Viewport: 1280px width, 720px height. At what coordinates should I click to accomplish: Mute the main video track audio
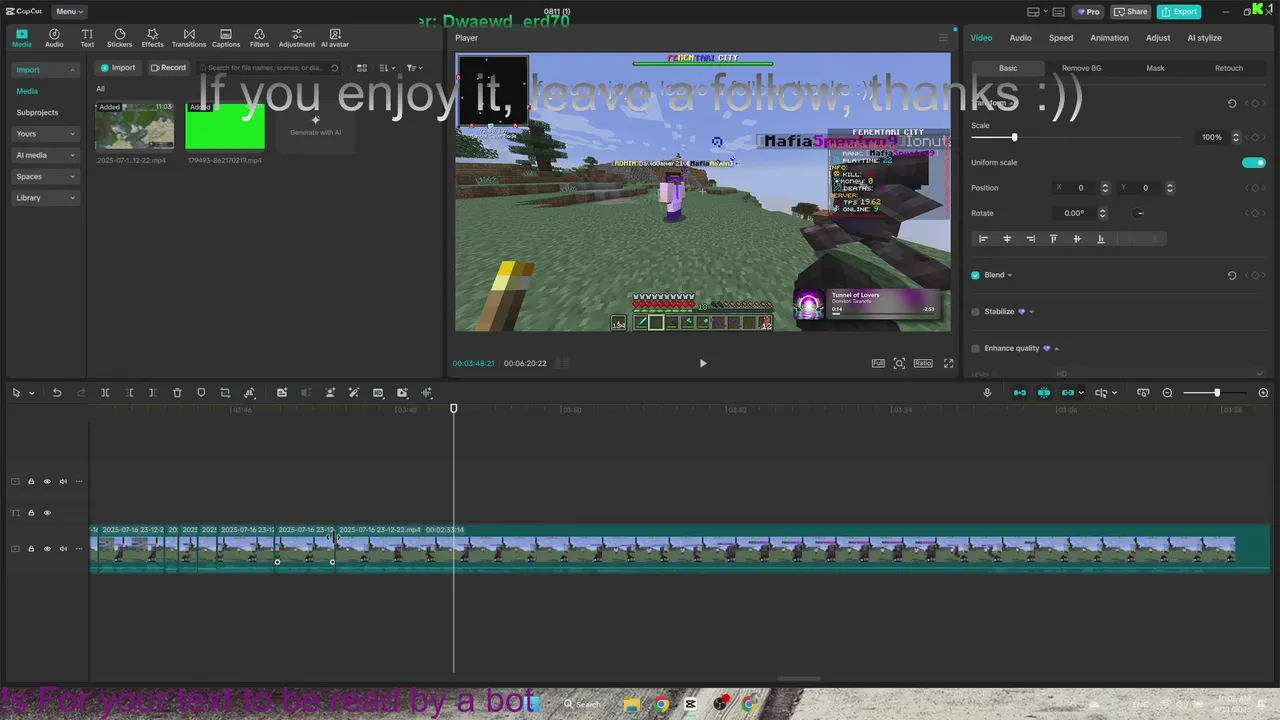pyautogui.click(x=63, y=549)
